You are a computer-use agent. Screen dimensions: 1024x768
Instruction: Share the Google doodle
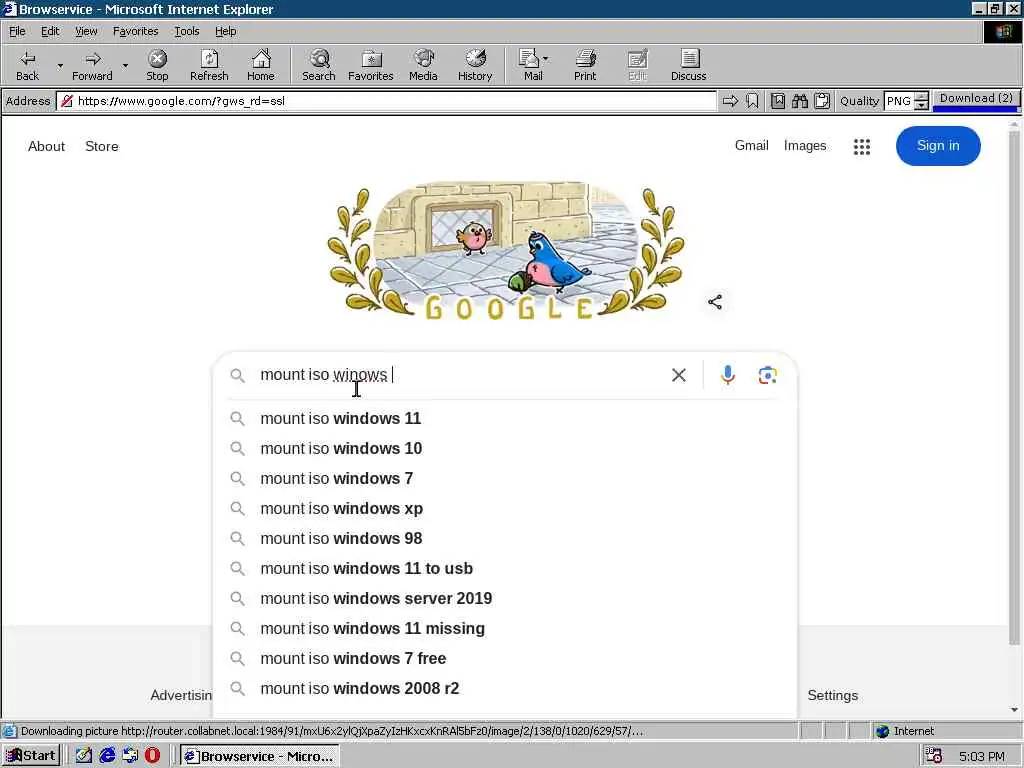[x=715, y=302]
